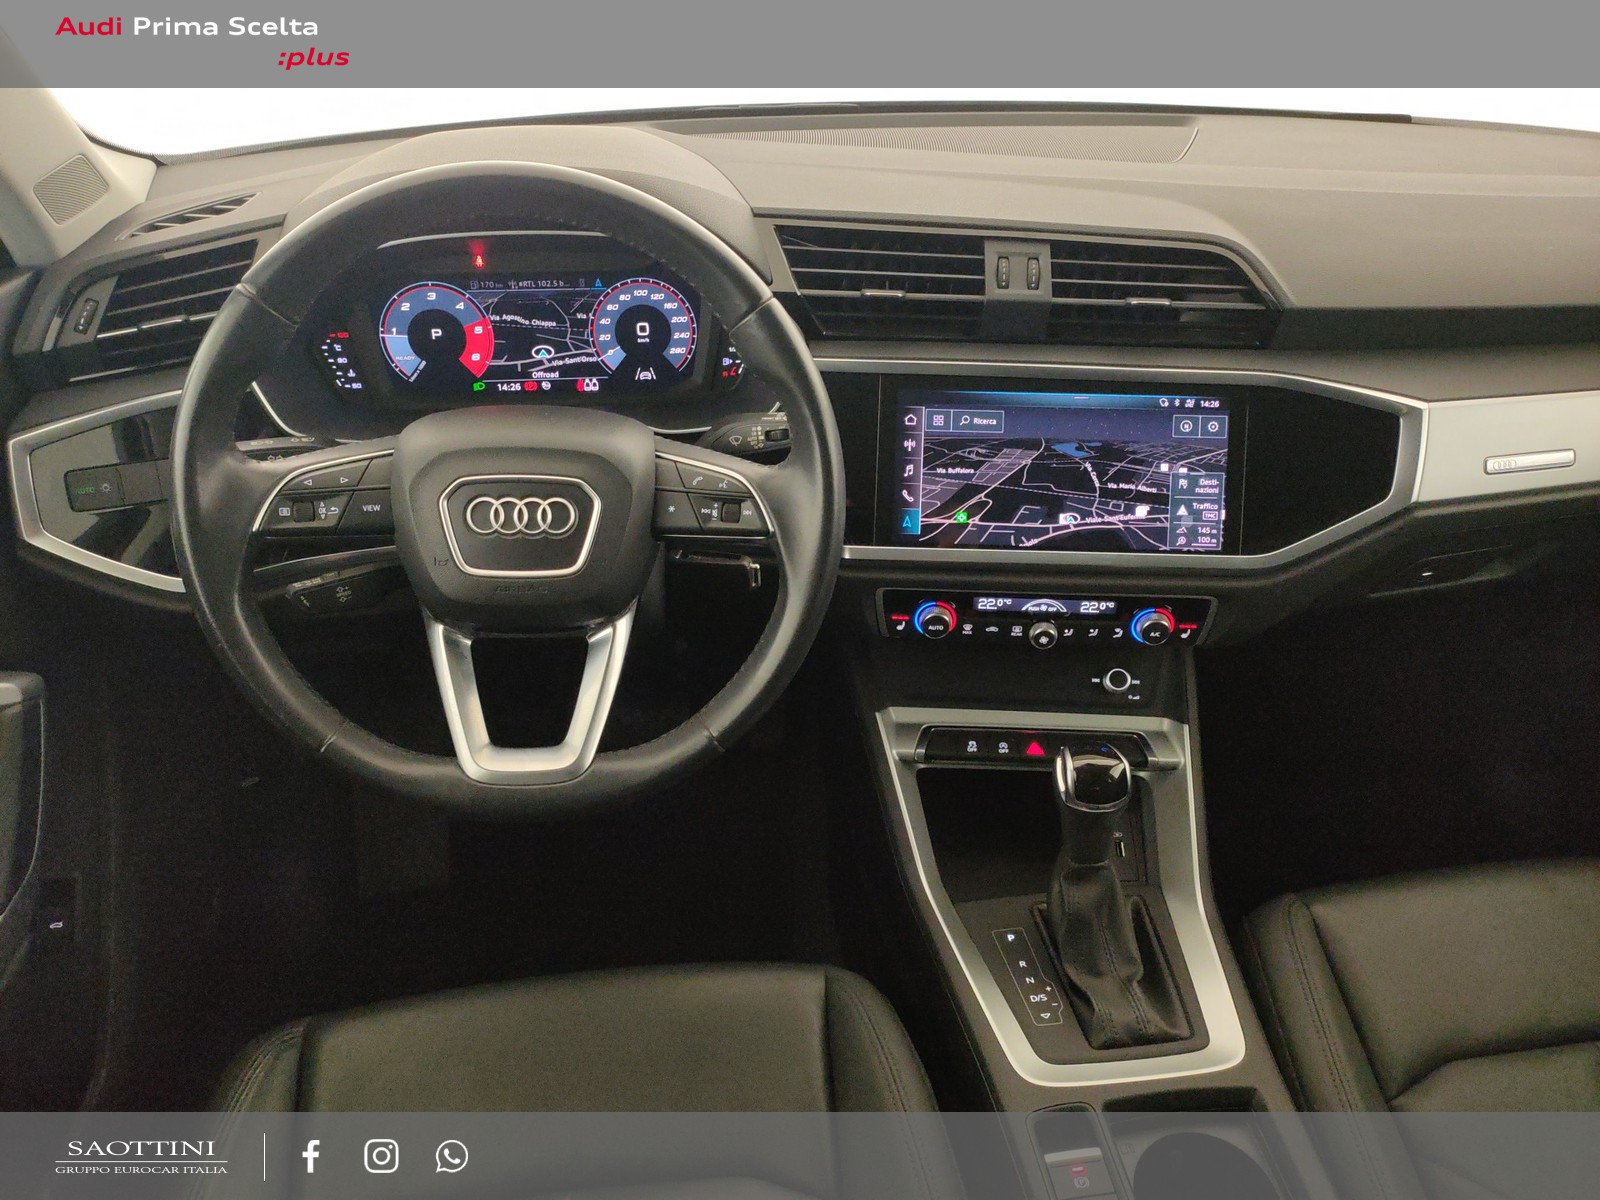Turn the right A/C temperature knob
This screenshot has height=1200, width=1600.
(1155, 628)
